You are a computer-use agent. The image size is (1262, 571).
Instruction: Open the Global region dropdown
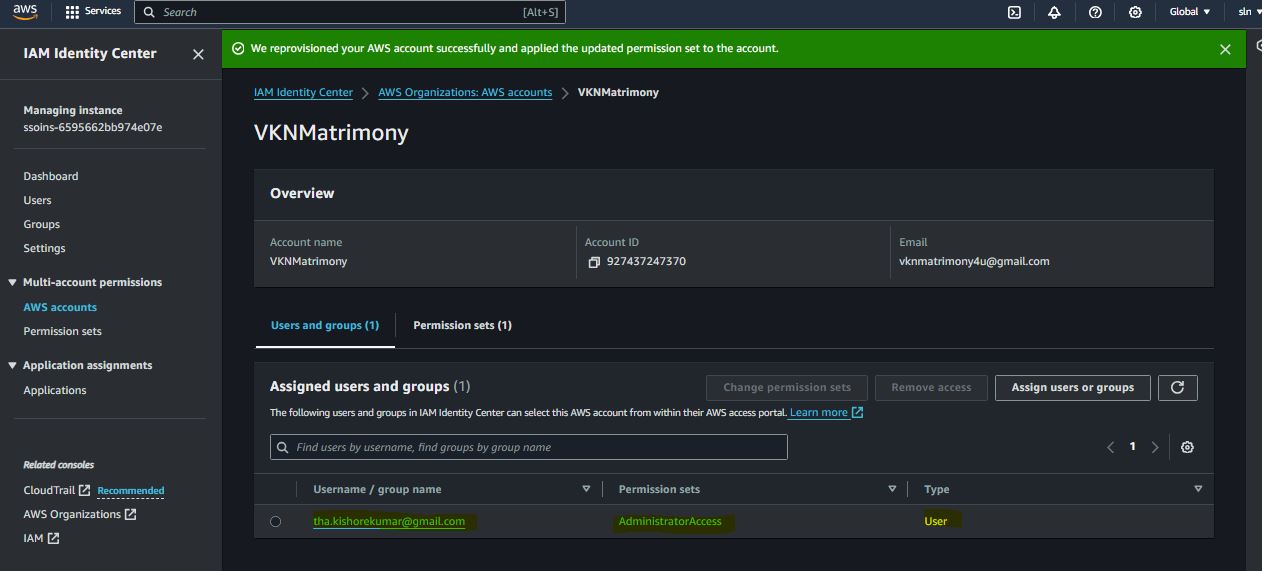(1189, 12)
